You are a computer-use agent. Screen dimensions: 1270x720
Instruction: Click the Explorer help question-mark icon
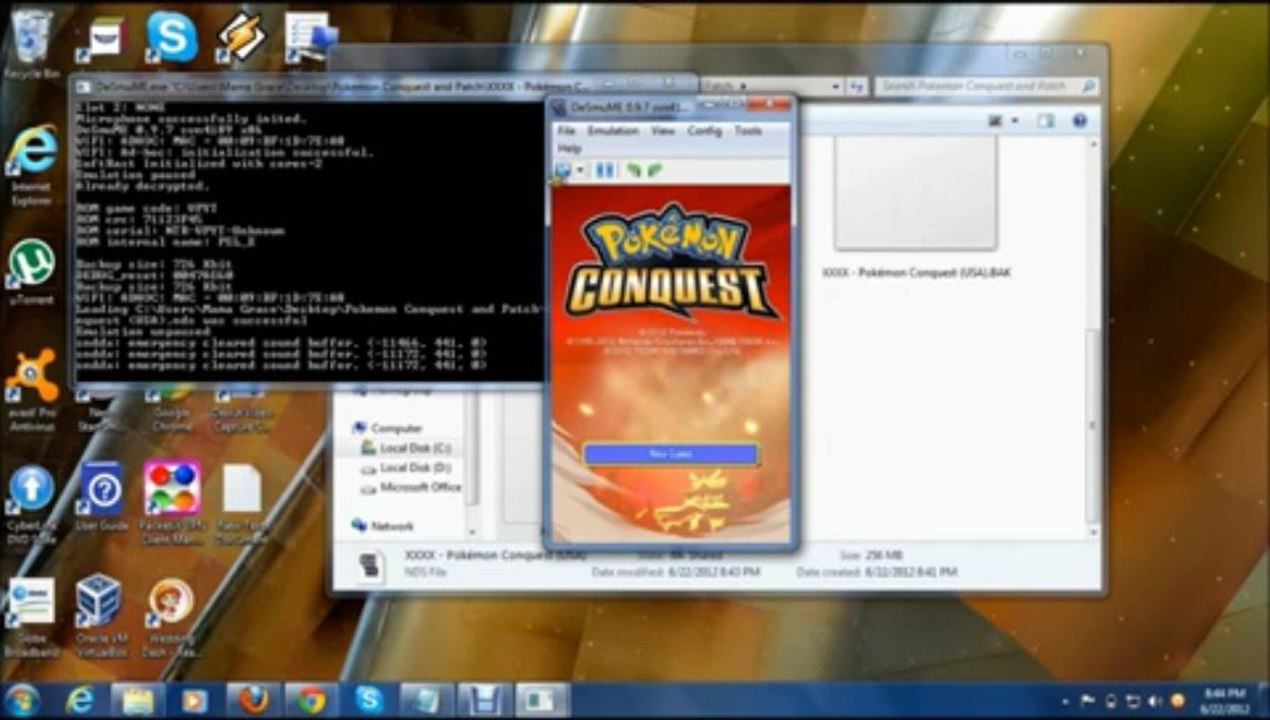1080,121
